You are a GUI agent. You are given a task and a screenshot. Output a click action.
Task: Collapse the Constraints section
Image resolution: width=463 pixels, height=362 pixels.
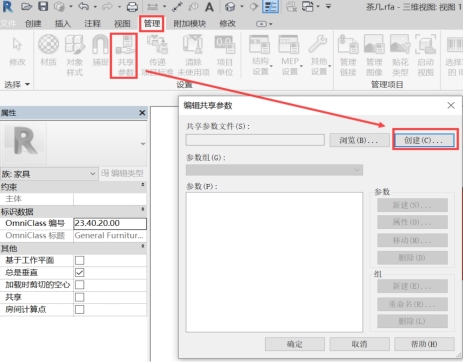coord(143,185)
